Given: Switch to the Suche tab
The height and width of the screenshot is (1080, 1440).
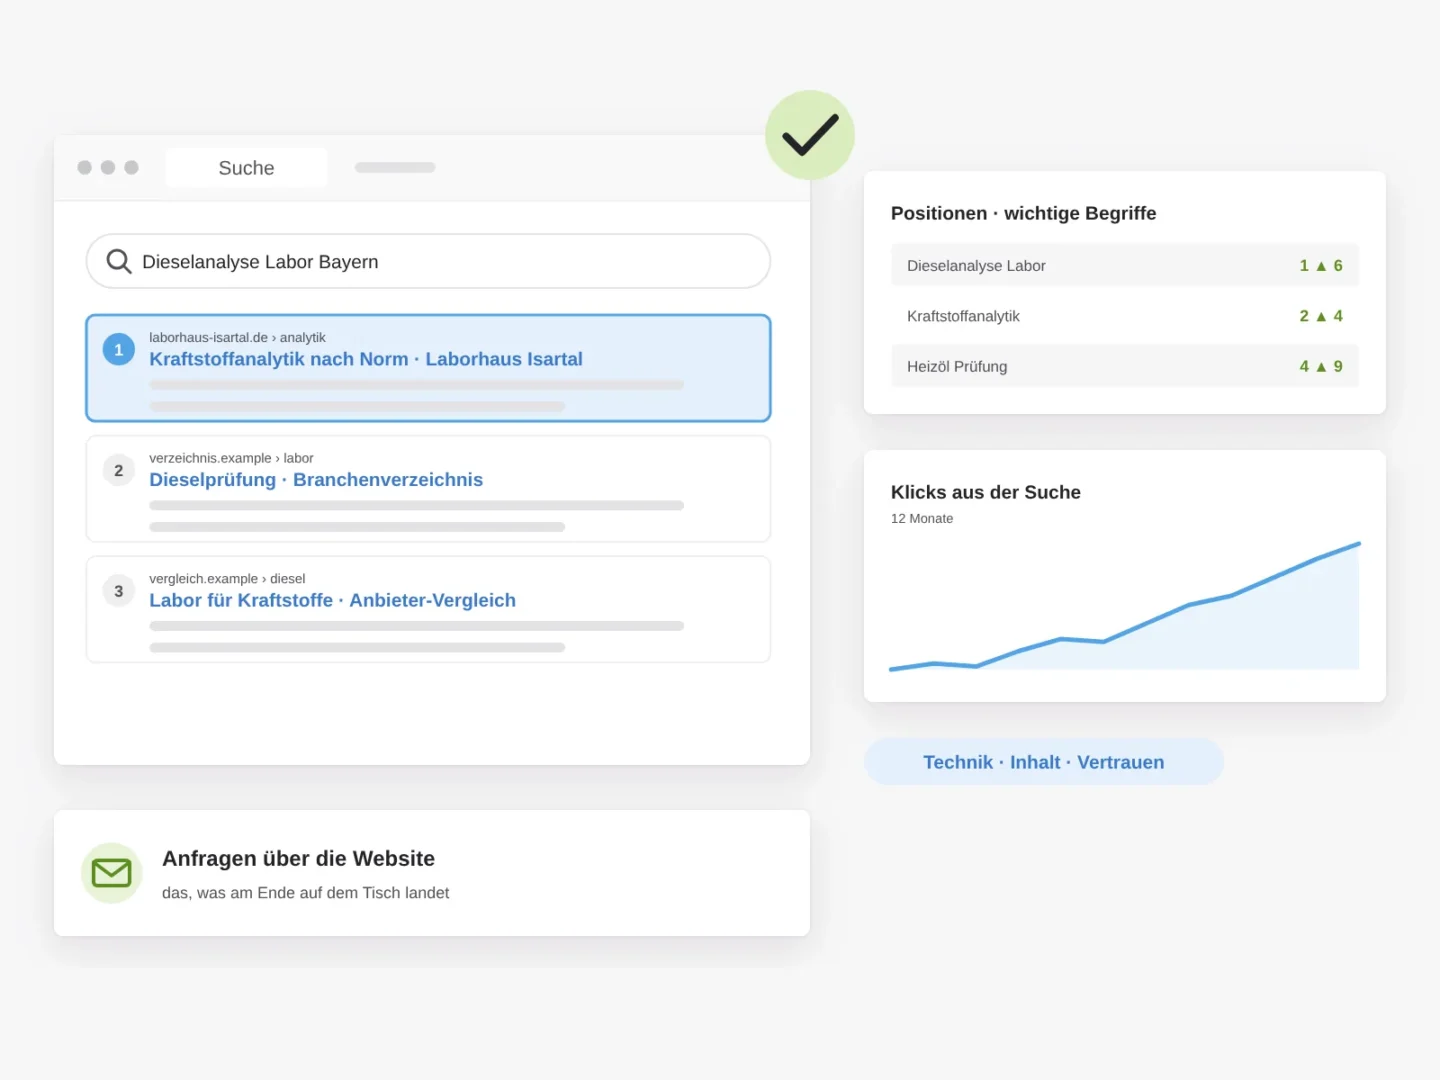Looking at the screenshot, I should point(246,168).
